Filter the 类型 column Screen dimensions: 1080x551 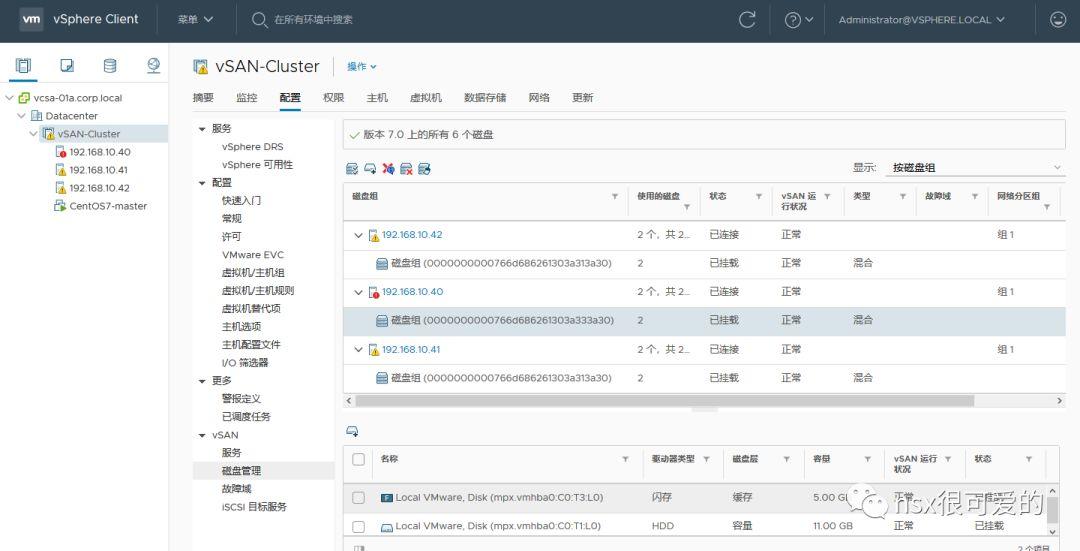click(x=902, y=196)
